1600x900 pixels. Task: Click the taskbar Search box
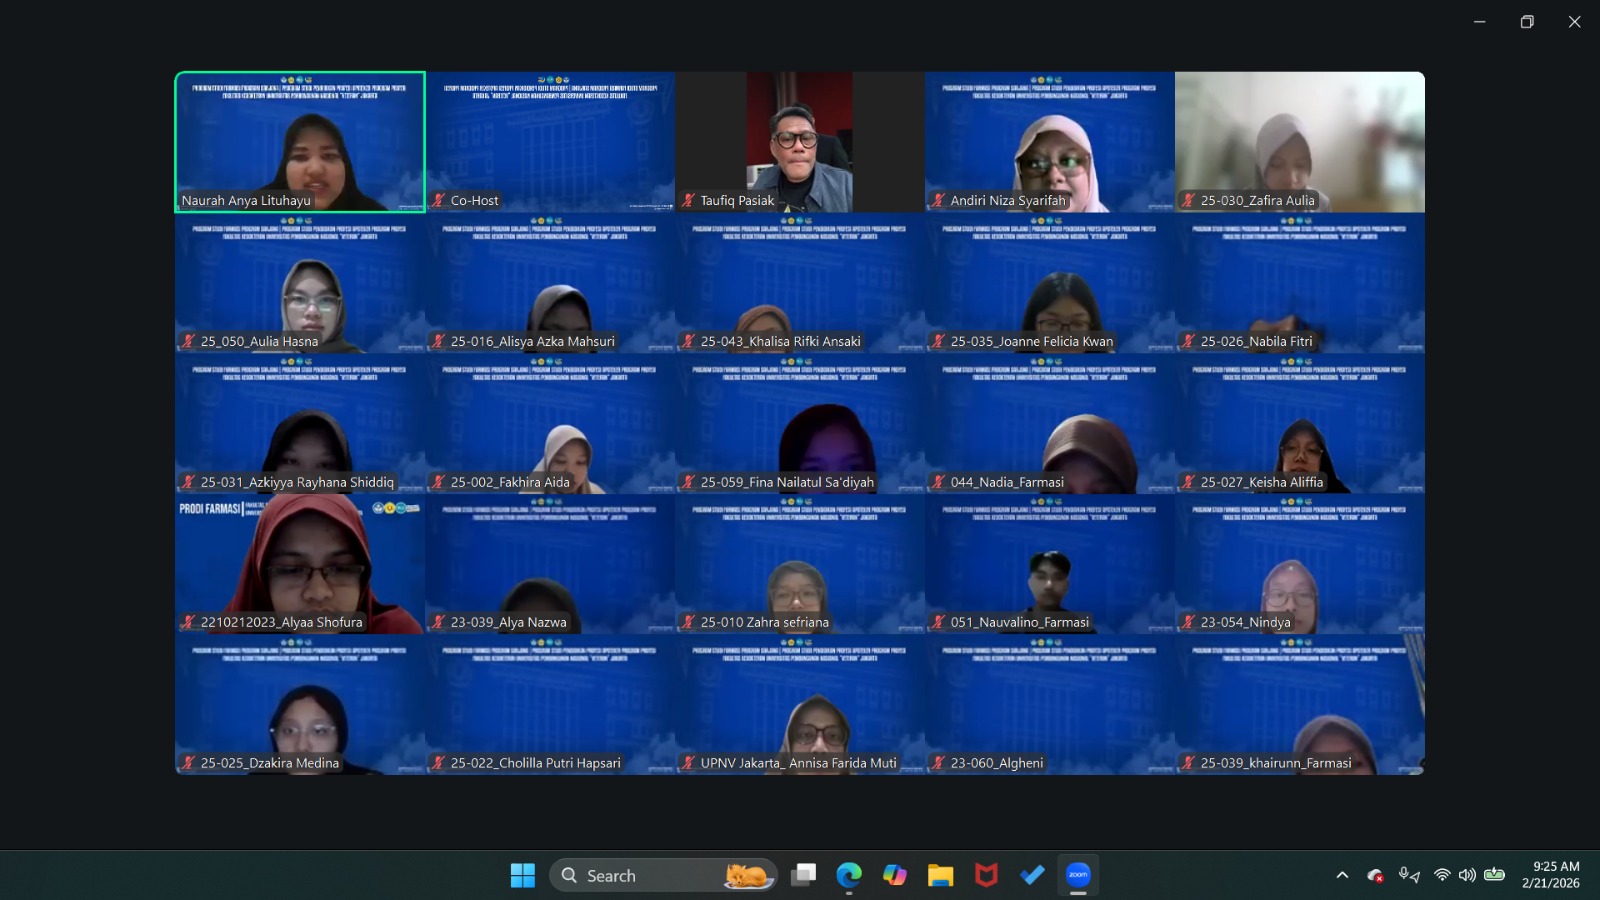coord(640,875)
